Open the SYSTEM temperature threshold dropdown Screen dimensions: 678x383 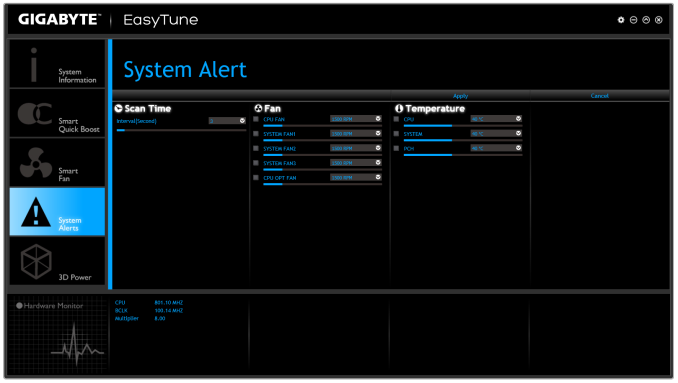(x=496, y=134)
